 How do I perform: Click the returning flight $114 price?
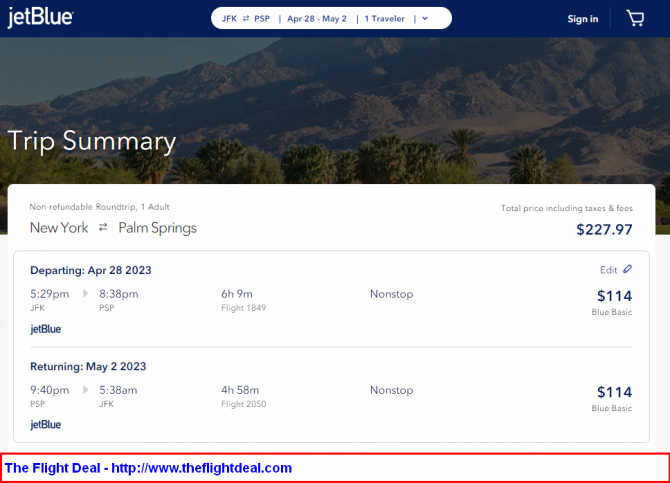coord(614,392)
